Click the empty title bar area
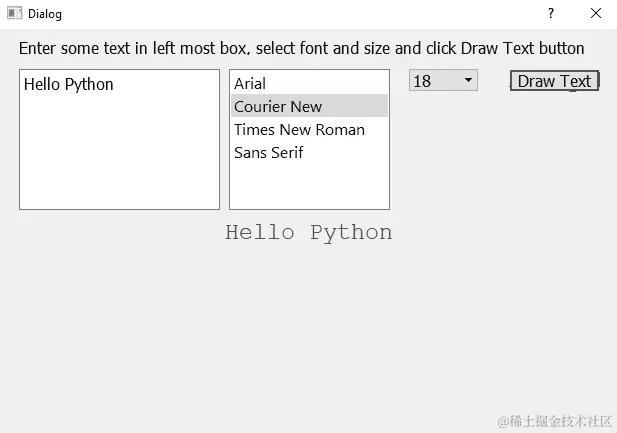Screen dimensions: 617x433 300,14
